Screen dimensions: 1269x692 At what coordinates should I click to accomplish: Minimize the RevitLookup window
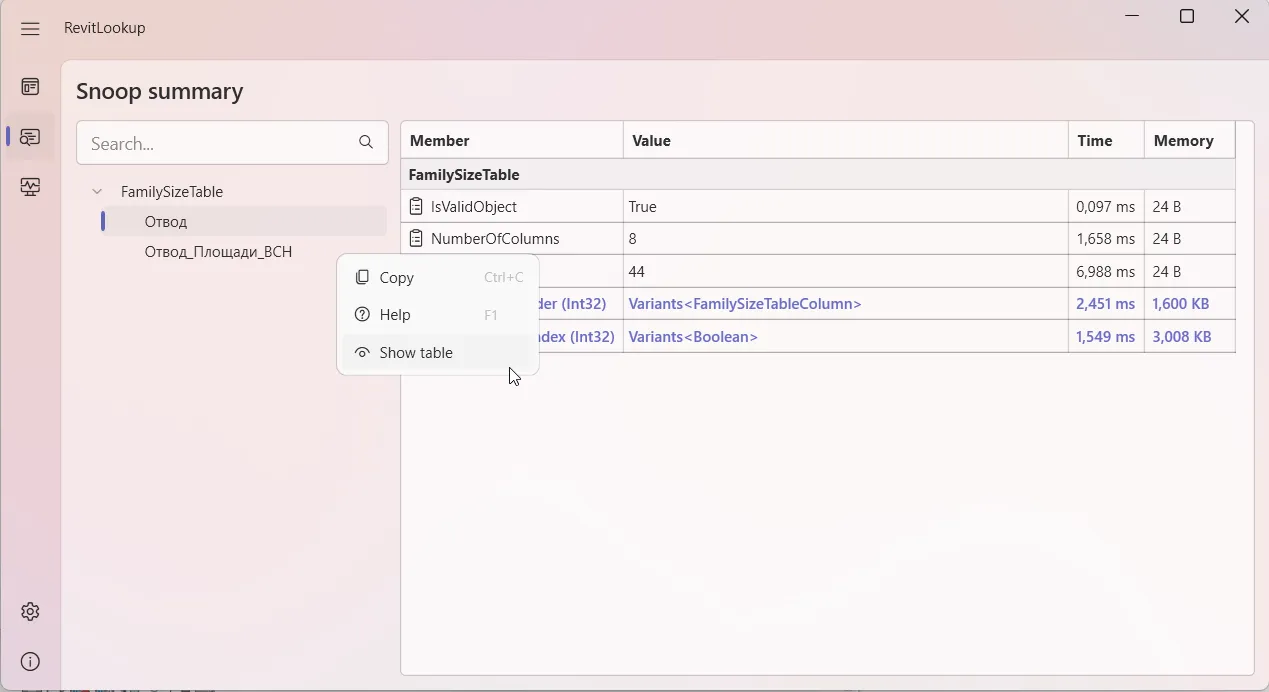(1132, 17)
